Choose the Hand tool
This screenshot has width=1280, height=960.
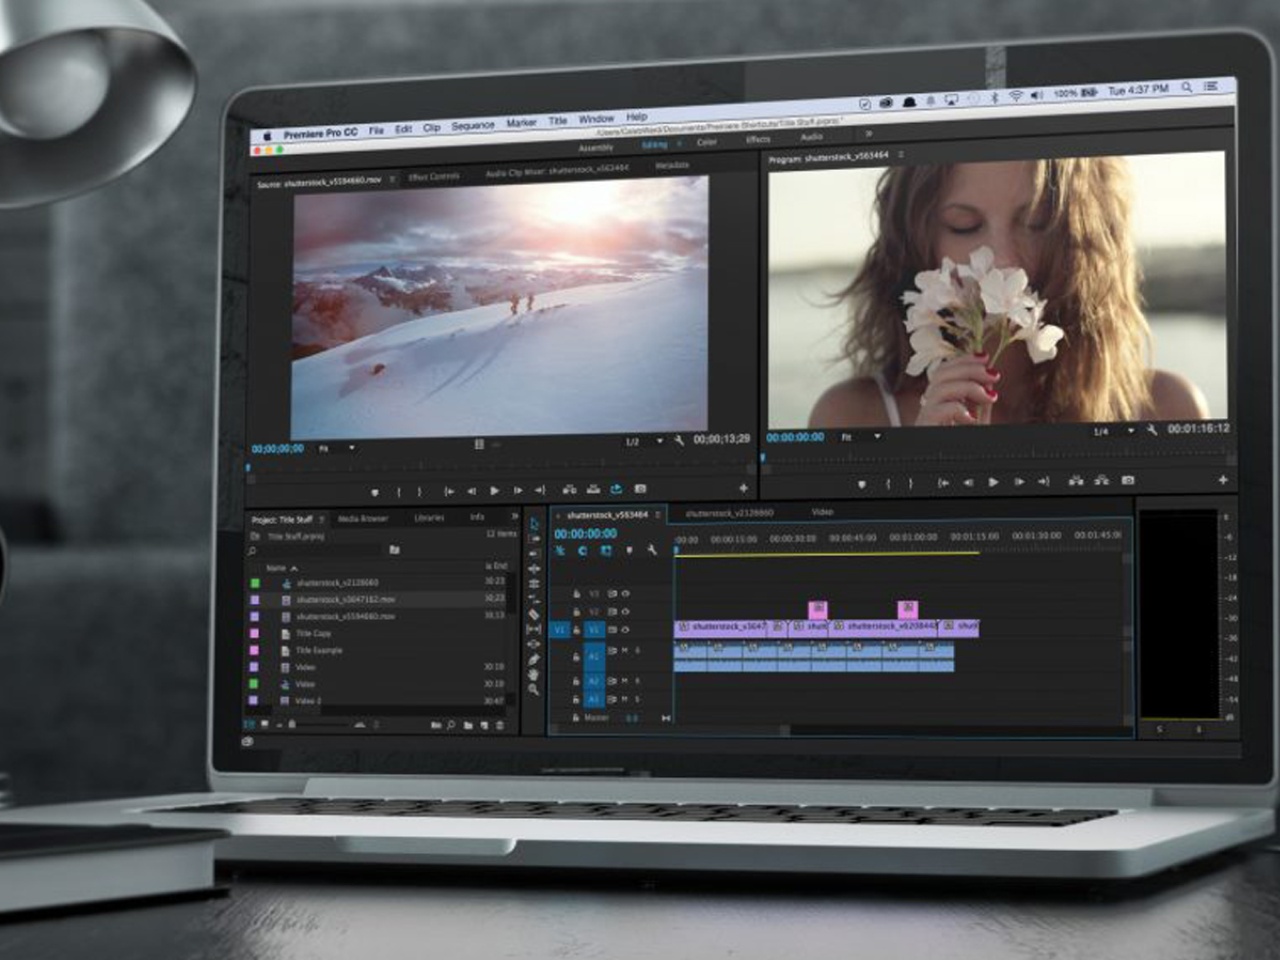point(534,675)
